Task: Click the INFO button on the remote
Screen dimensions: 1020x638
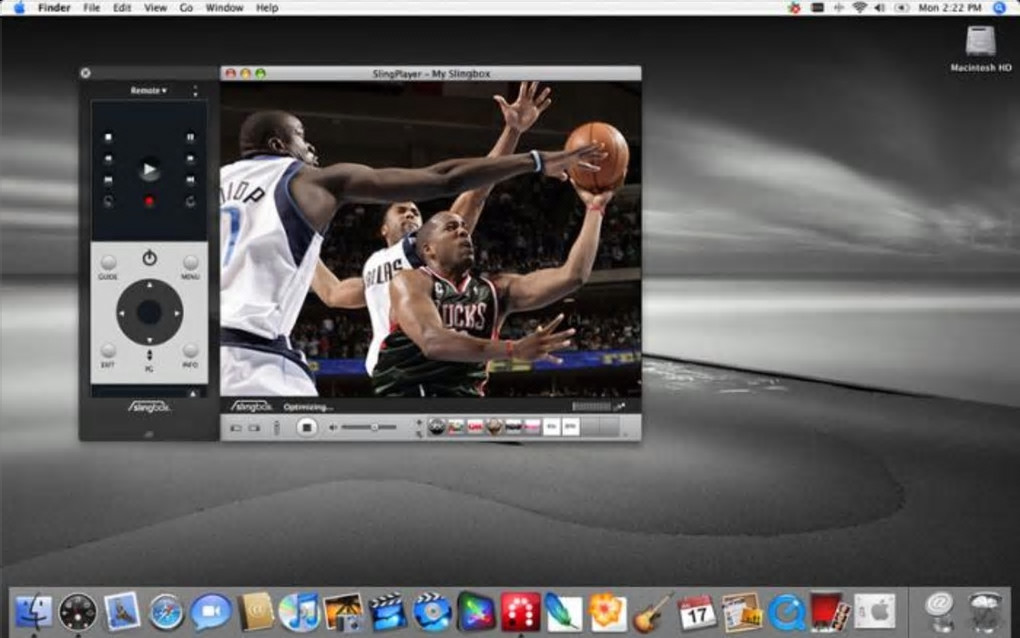Action: 190,351
